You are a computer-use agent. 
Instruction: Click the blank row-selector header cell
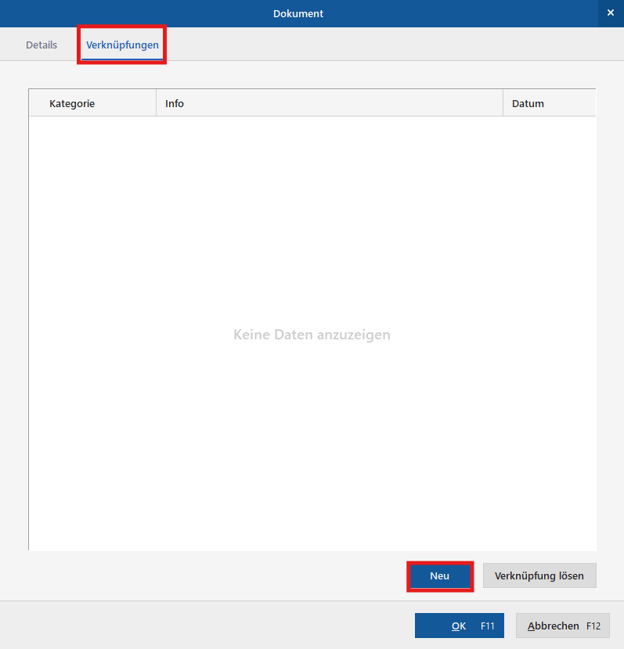click(x=35, y=103)
